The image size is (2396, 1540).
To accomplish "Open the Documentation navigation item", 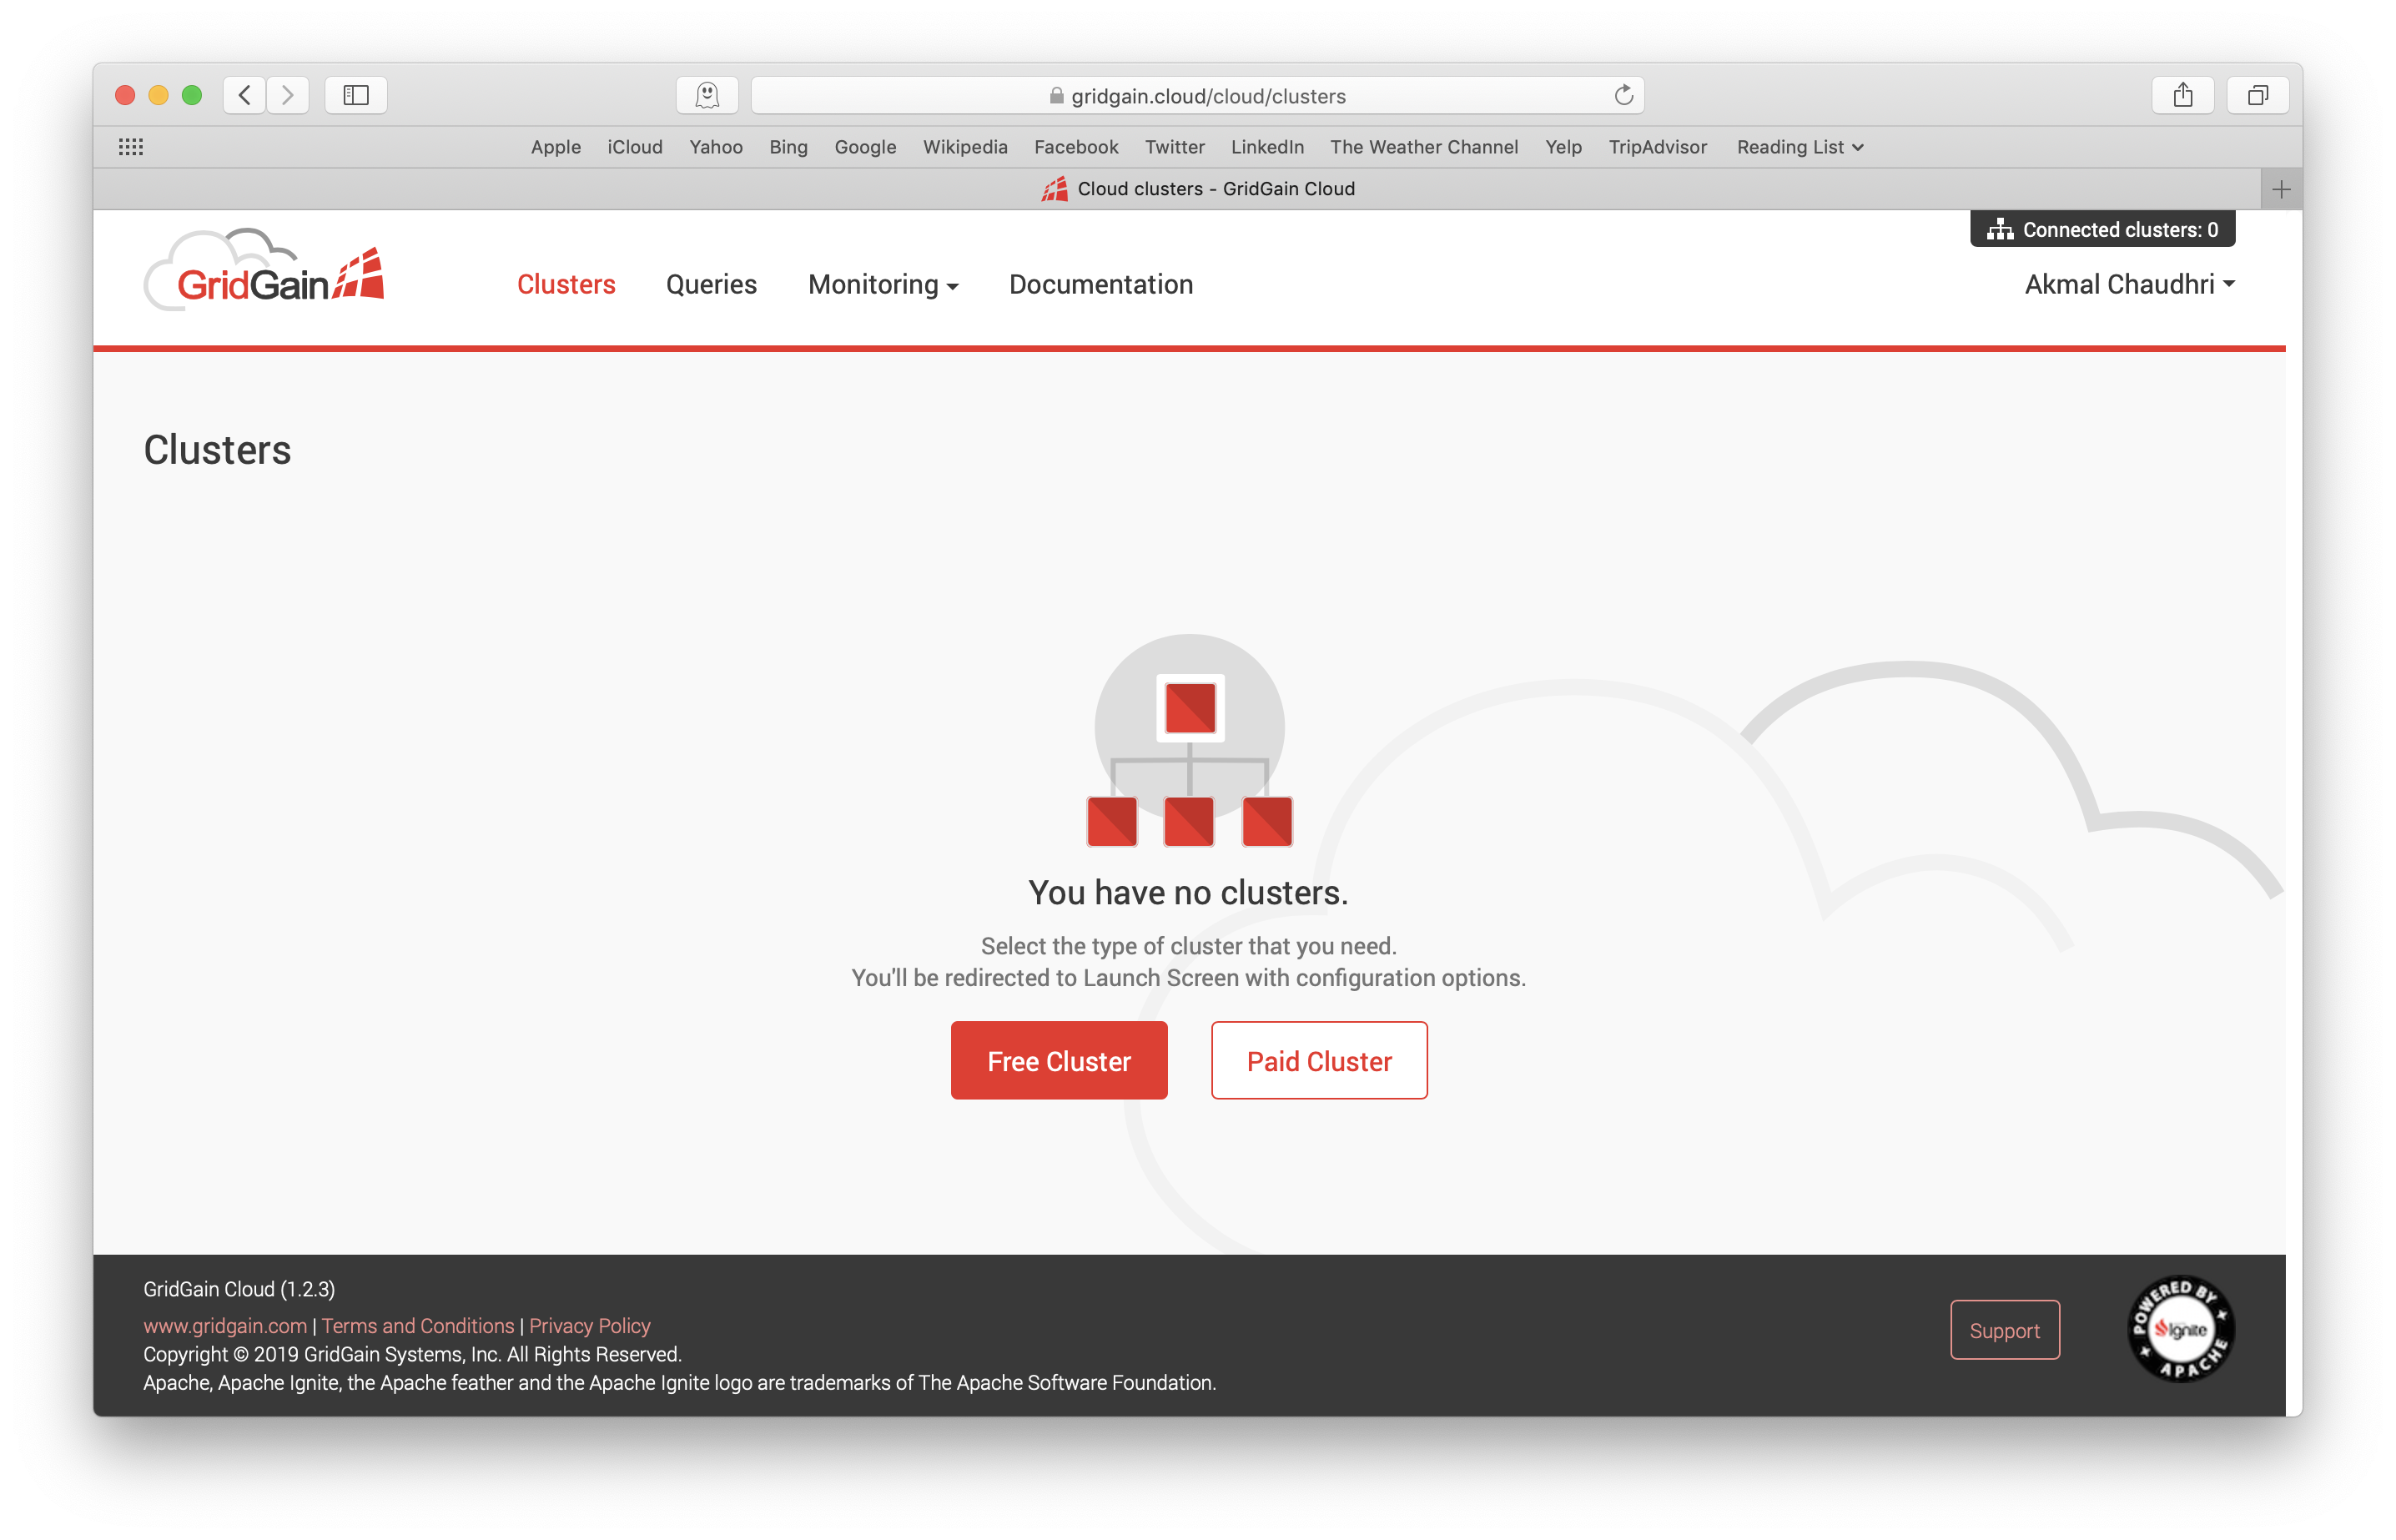I will pyautogui.click(x=1100, y=284).
